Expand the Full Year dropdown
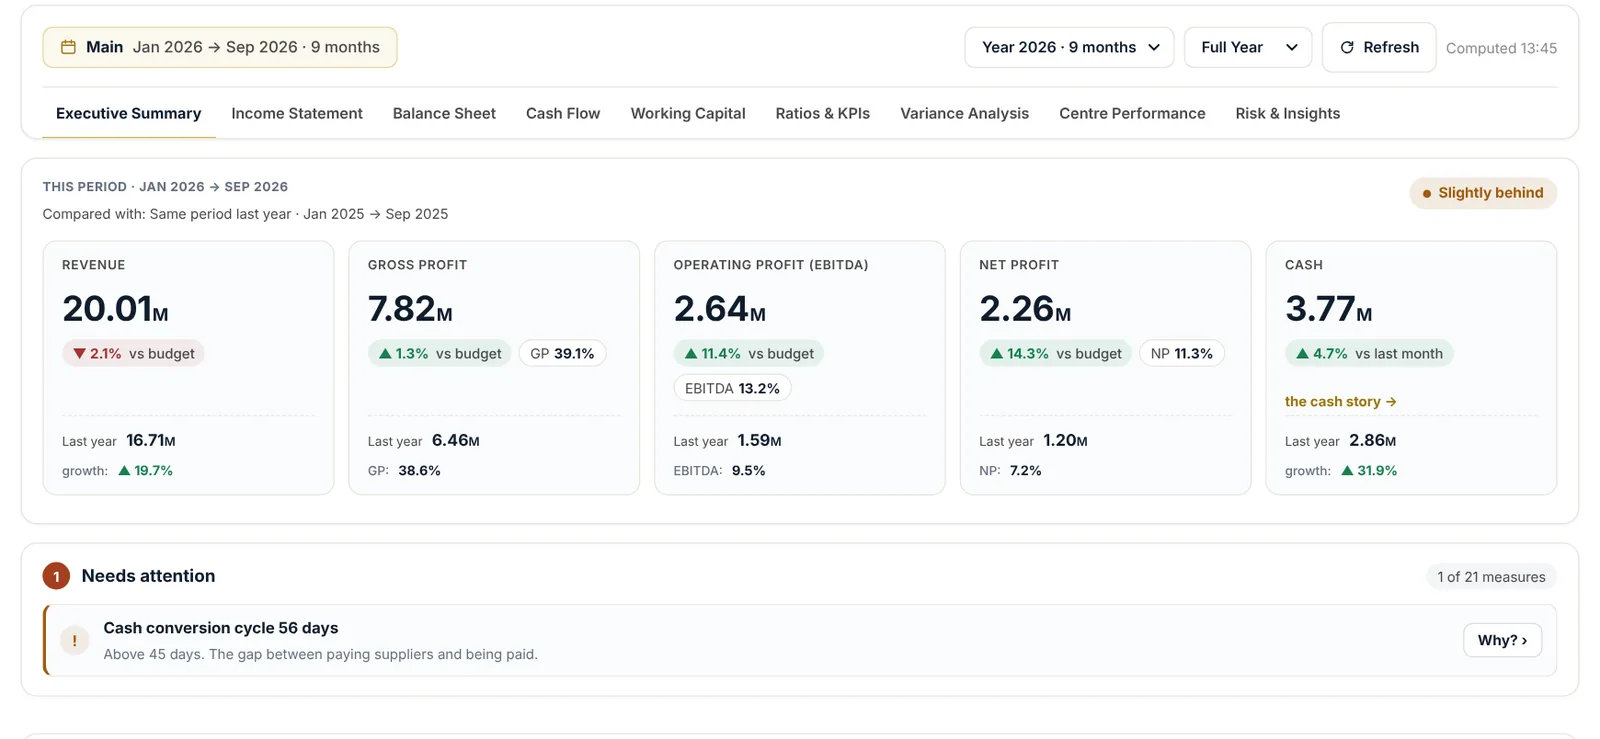 click(x=1248, y=47)
